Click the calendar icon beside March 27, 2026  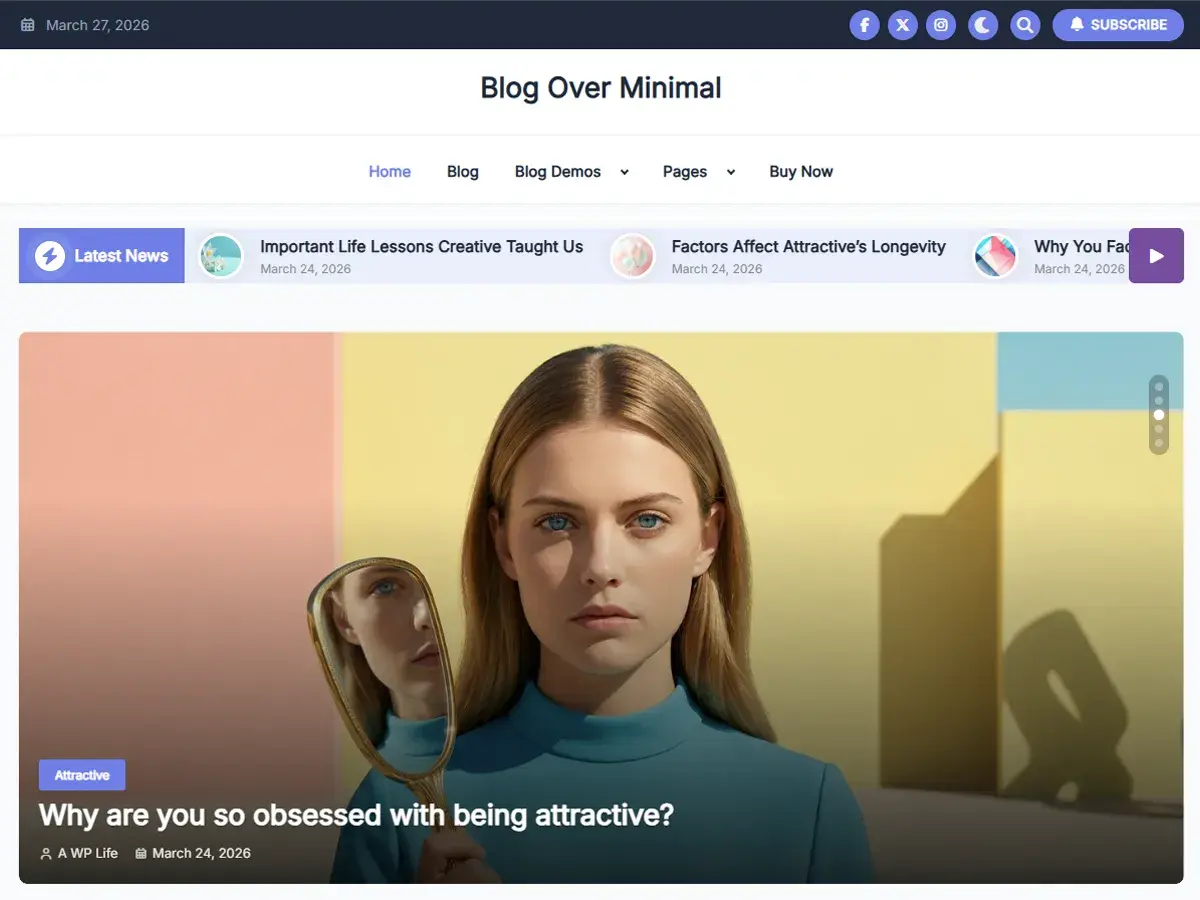pos(28,25)
